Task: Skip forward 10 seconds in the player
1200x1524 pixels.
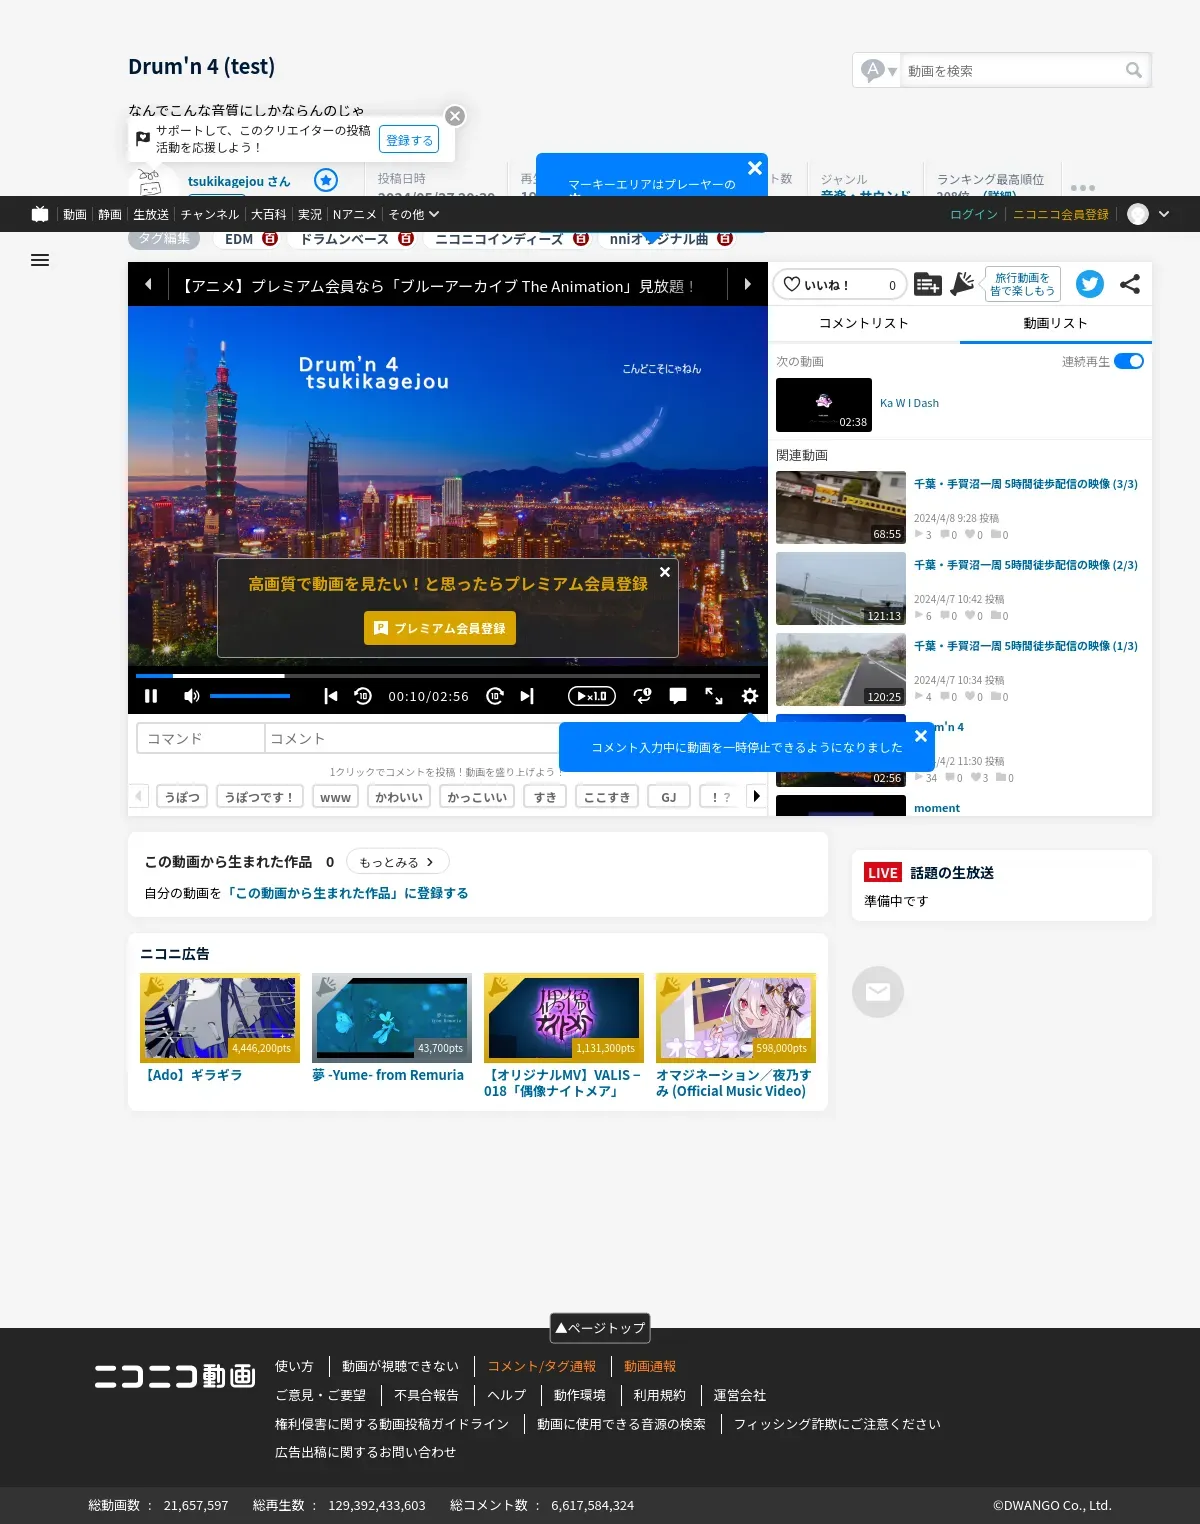Action: click(495, 696)
